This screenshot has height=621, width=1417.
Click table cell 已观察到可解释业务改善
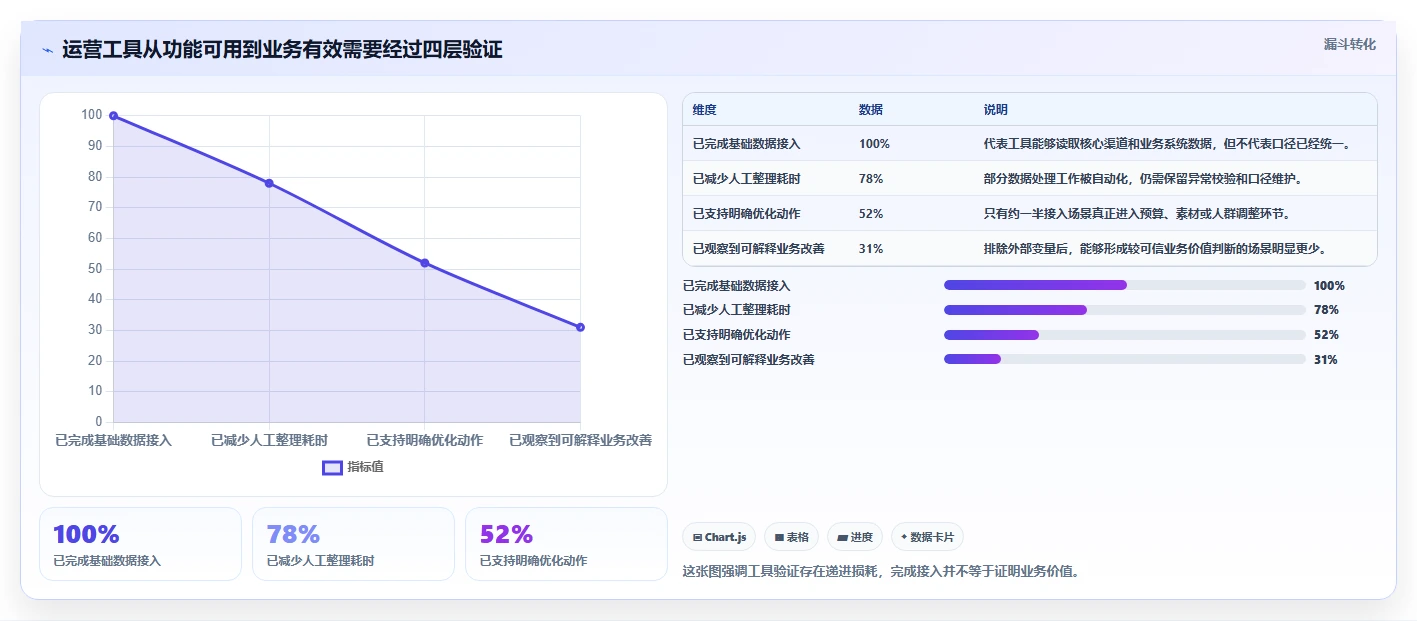click(758, 249)
